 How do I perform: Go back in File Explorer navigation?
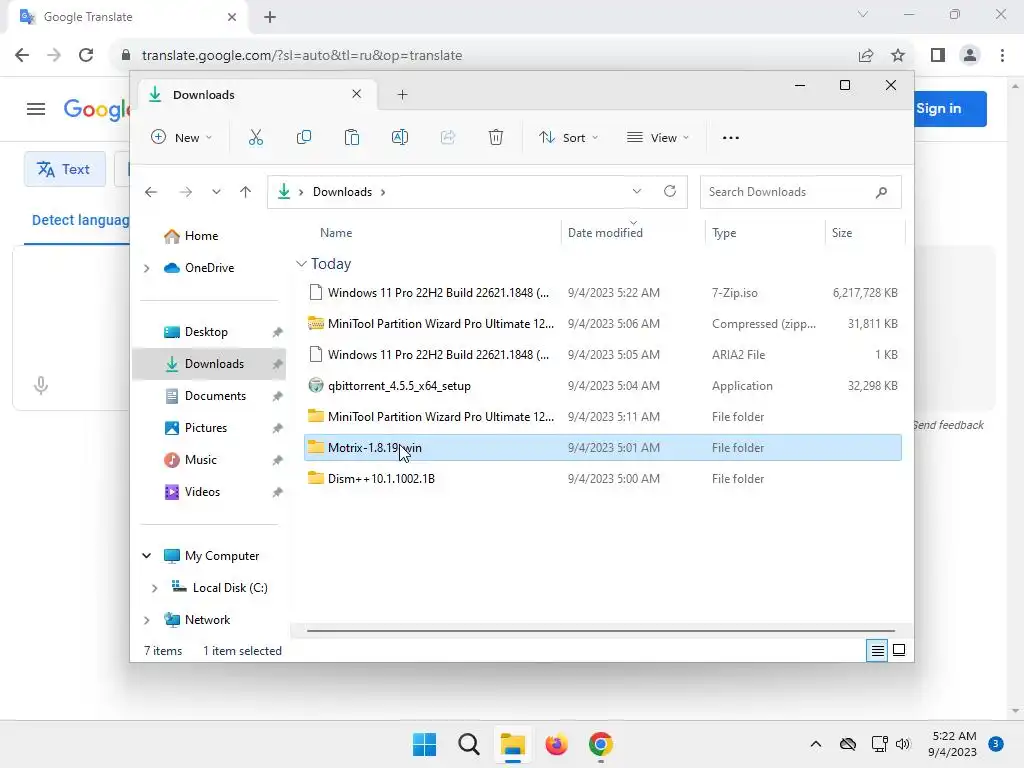tap(151, 192)
